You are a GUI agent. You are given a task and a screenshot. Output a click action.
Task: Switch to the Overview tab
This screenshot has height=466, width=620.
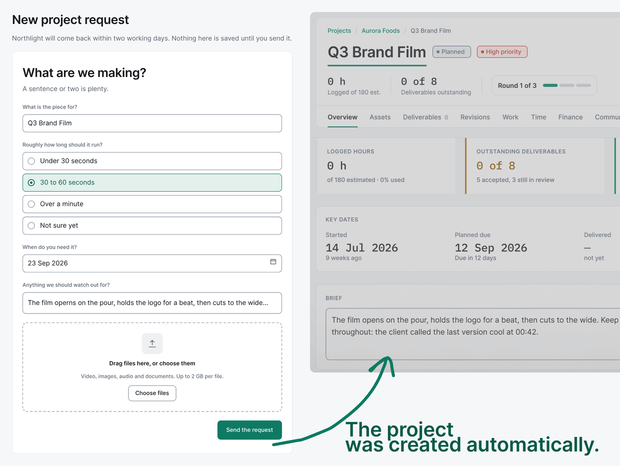point(342,117)
